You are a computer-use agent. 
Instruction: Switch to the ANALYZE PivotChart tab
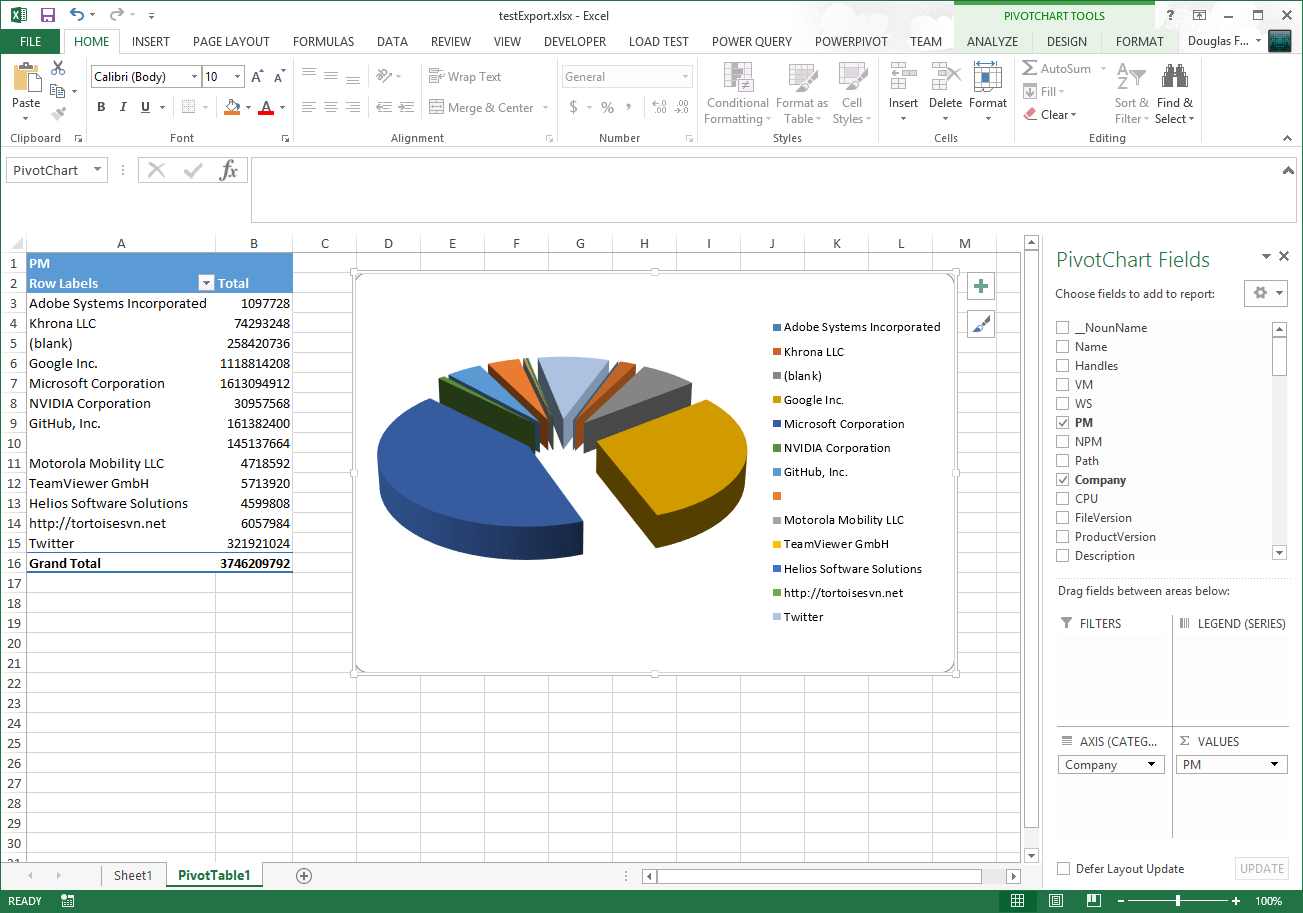[992, 41]
